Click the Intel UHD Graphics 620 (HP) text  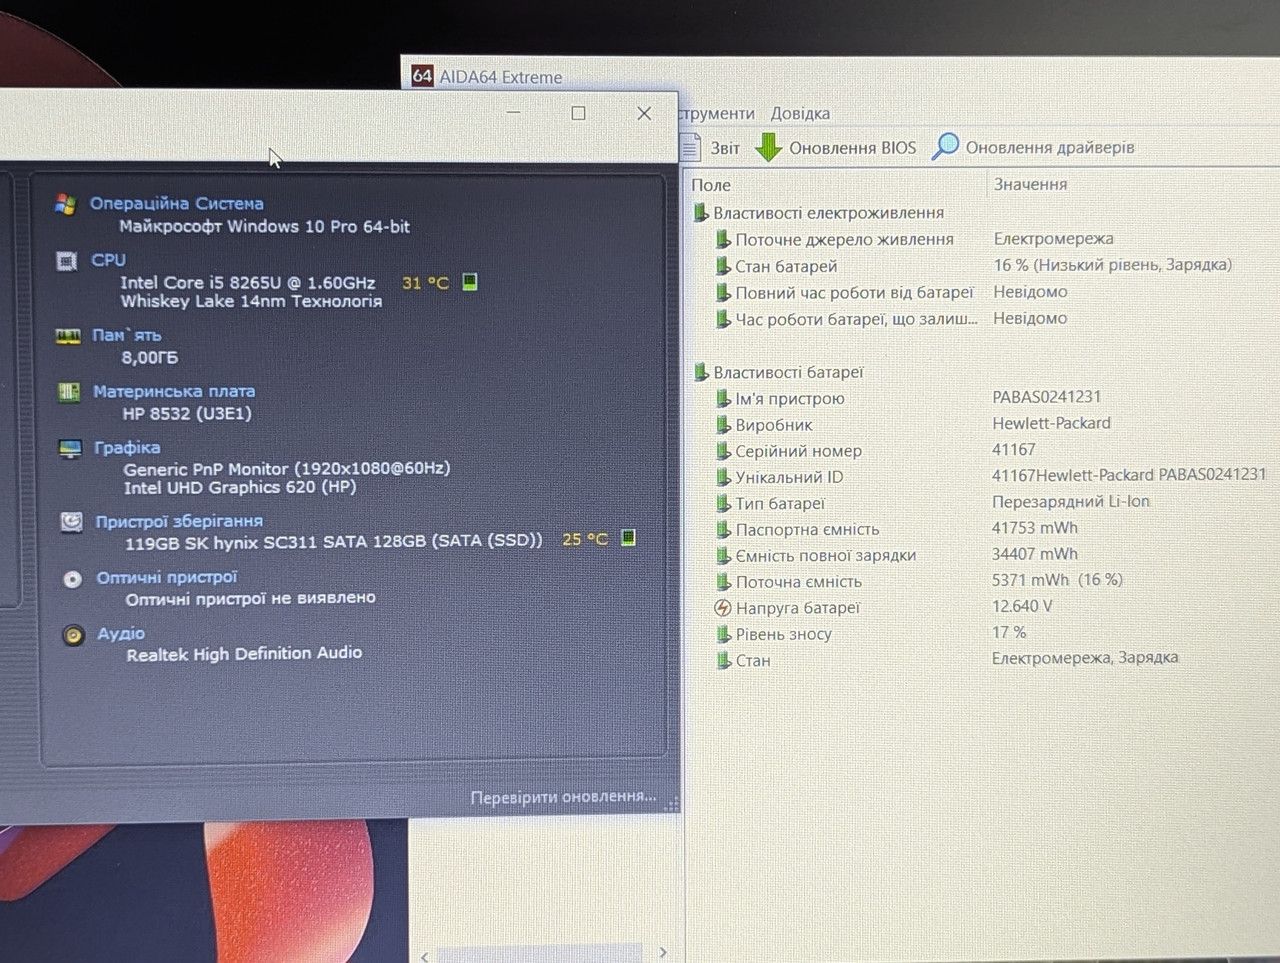(240, 487)
